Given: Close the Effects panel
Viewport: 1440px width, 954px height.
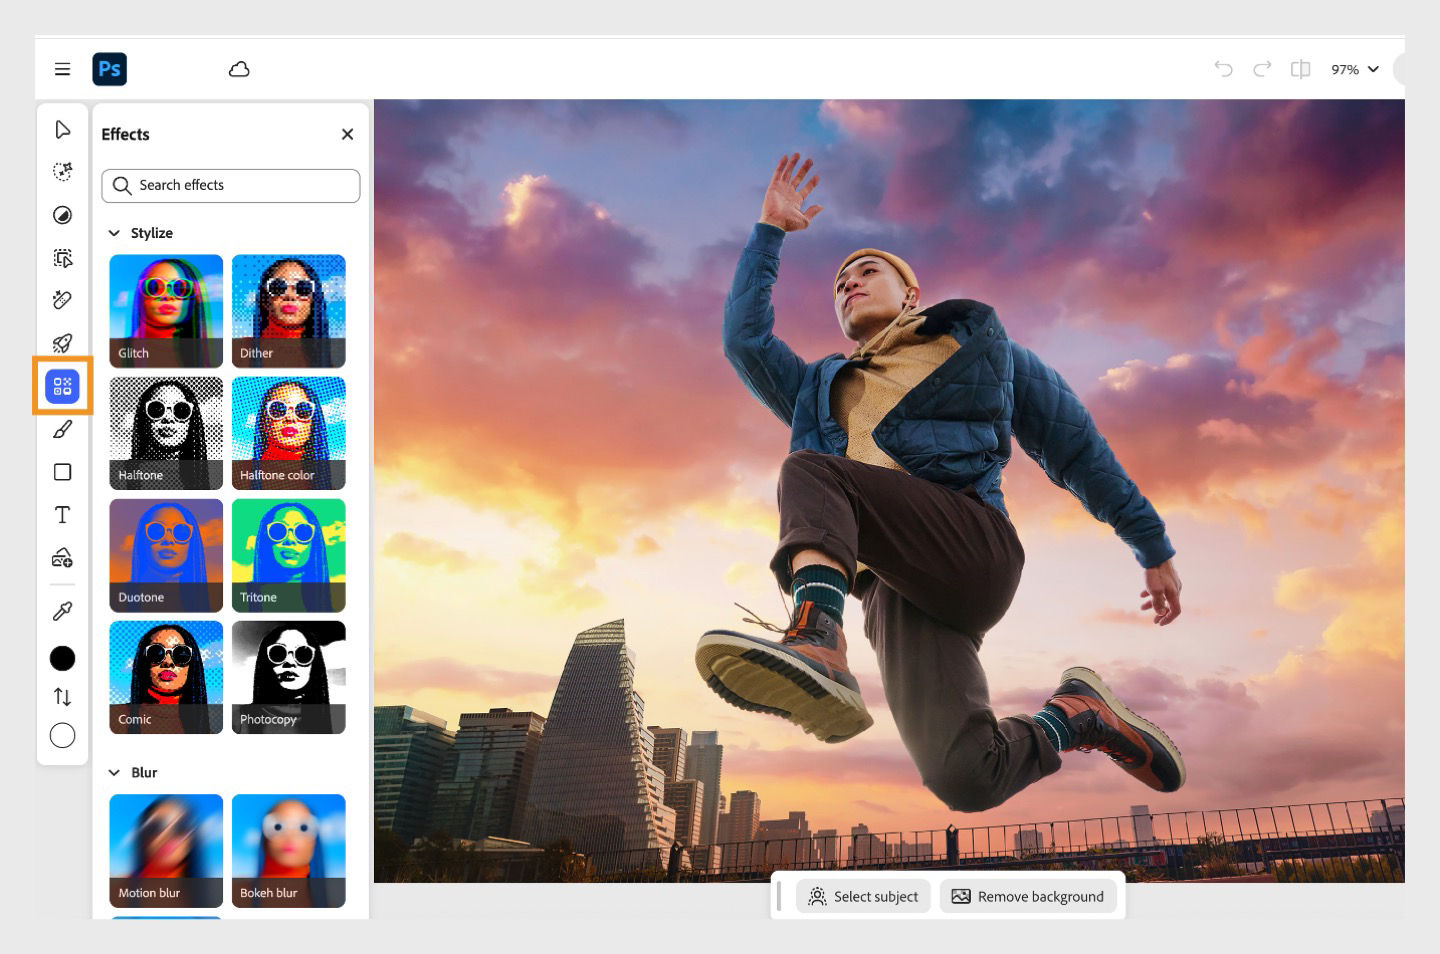Looking at the screenshot, I should coord(347,134).
